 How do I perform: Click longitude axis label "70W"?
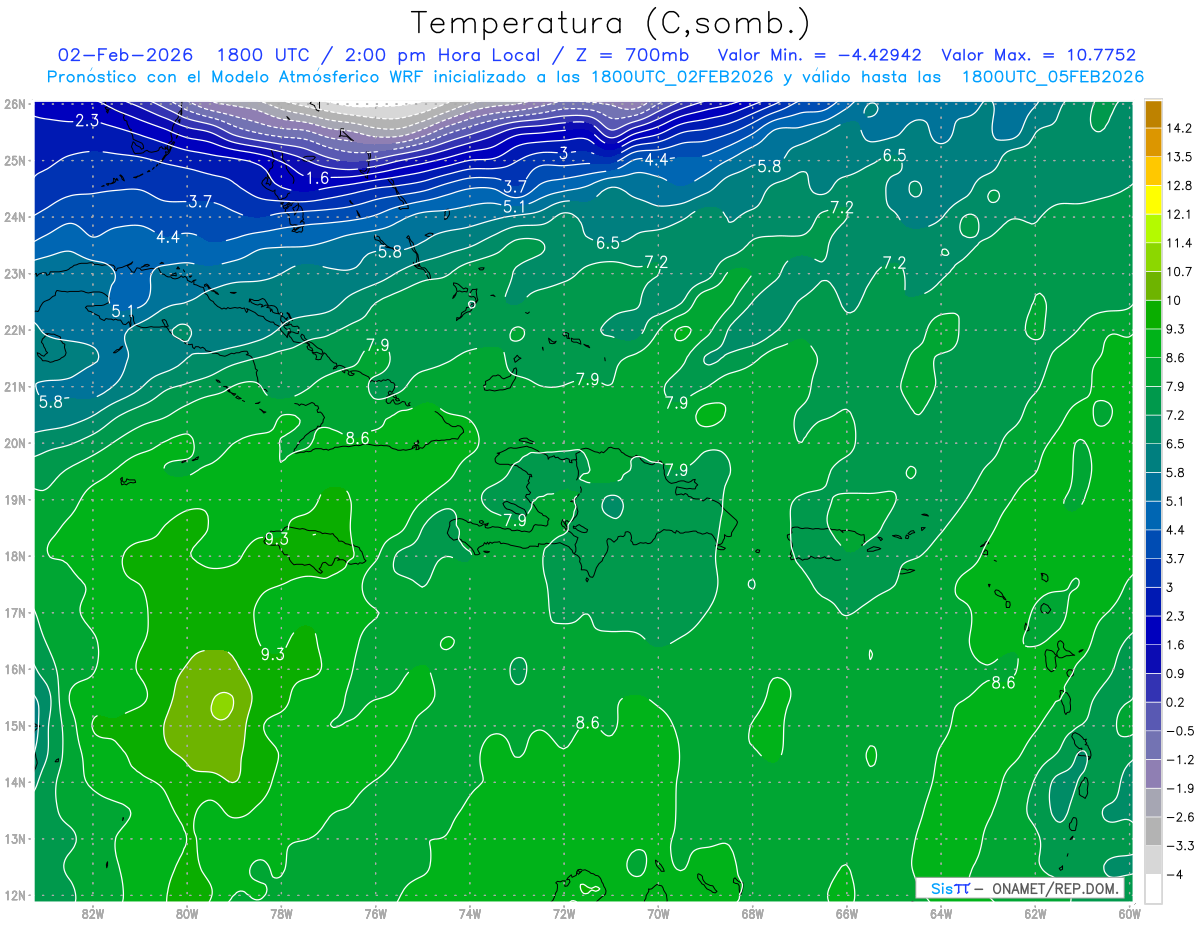pyautogui.click(x=658, y=913)
